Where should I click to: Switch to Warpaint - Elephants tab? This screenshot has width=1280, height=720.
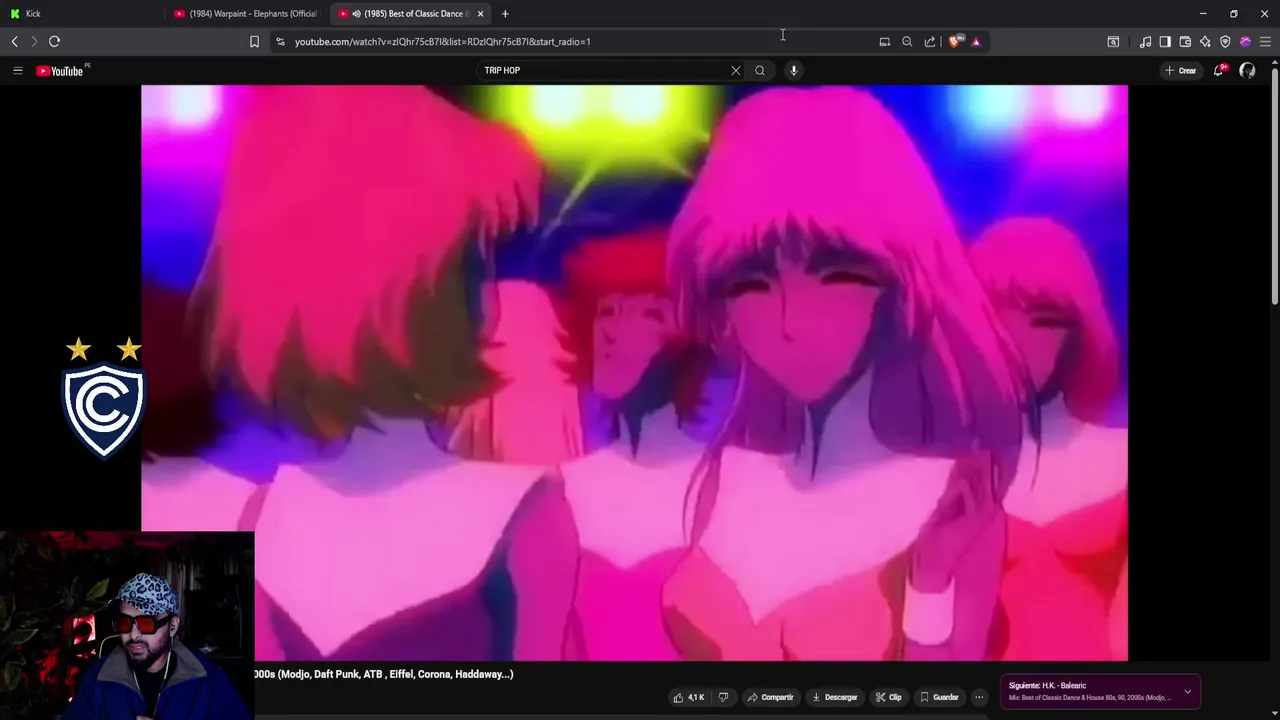click(x=246, y=14)
